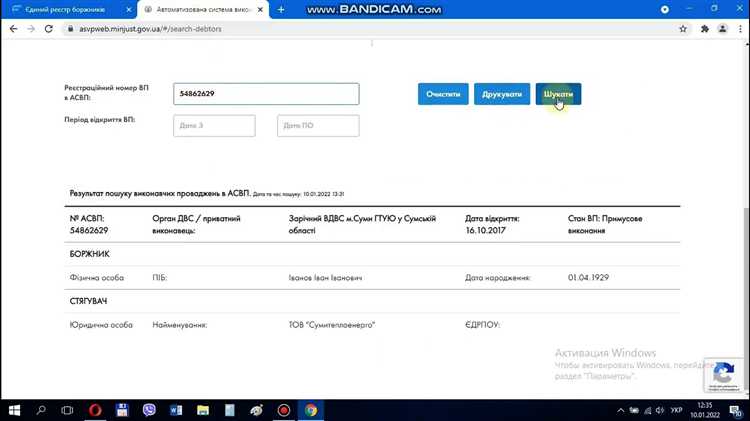Go back to previous page
This screenshot has width=750, height=421.
(x=13, y=29)
